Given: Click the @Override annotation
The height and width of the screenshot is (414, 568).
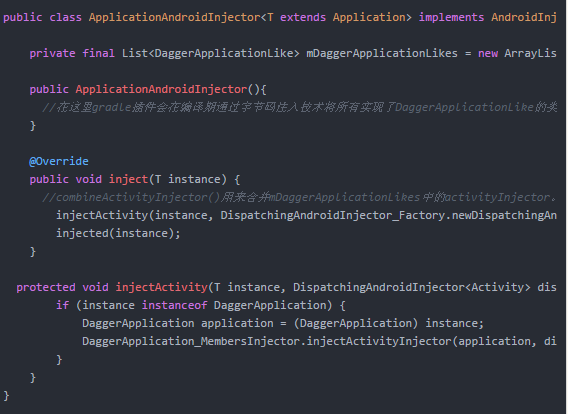Looking at the screenshot, I should [59, 161].
